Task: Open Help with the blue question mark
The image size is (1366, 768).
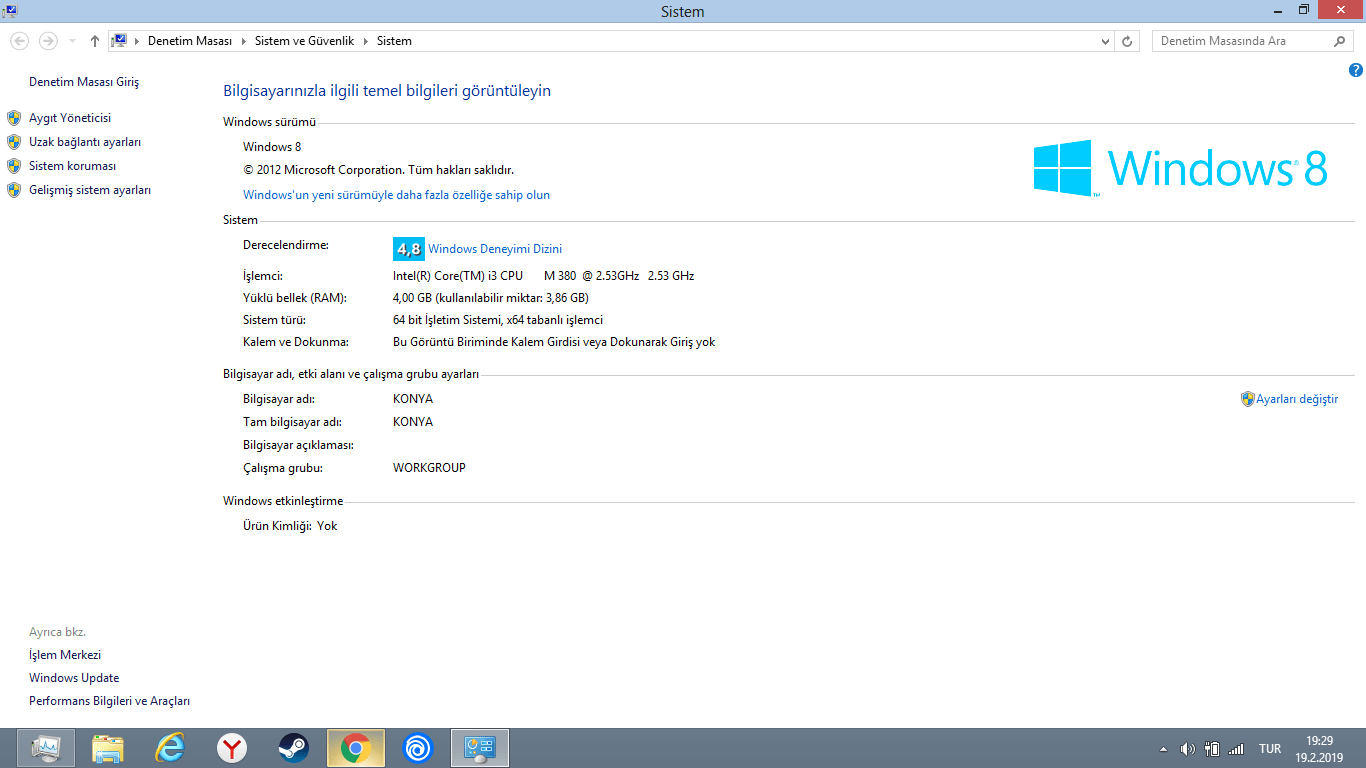Action: coord(1355,70)
